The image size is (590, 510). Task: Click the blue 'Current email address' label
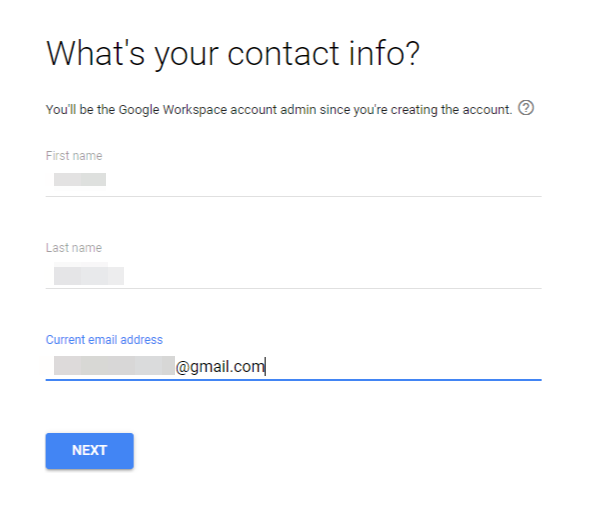[104, 339]
